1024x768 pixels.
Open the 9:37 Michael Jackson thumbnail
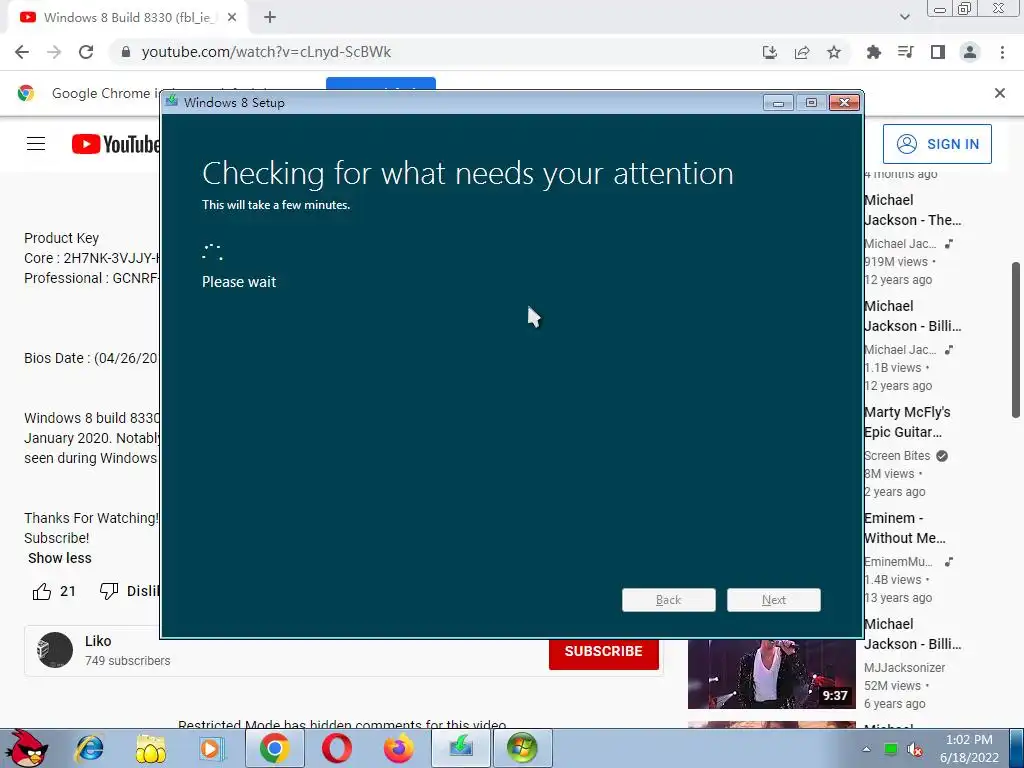[772, 674]
